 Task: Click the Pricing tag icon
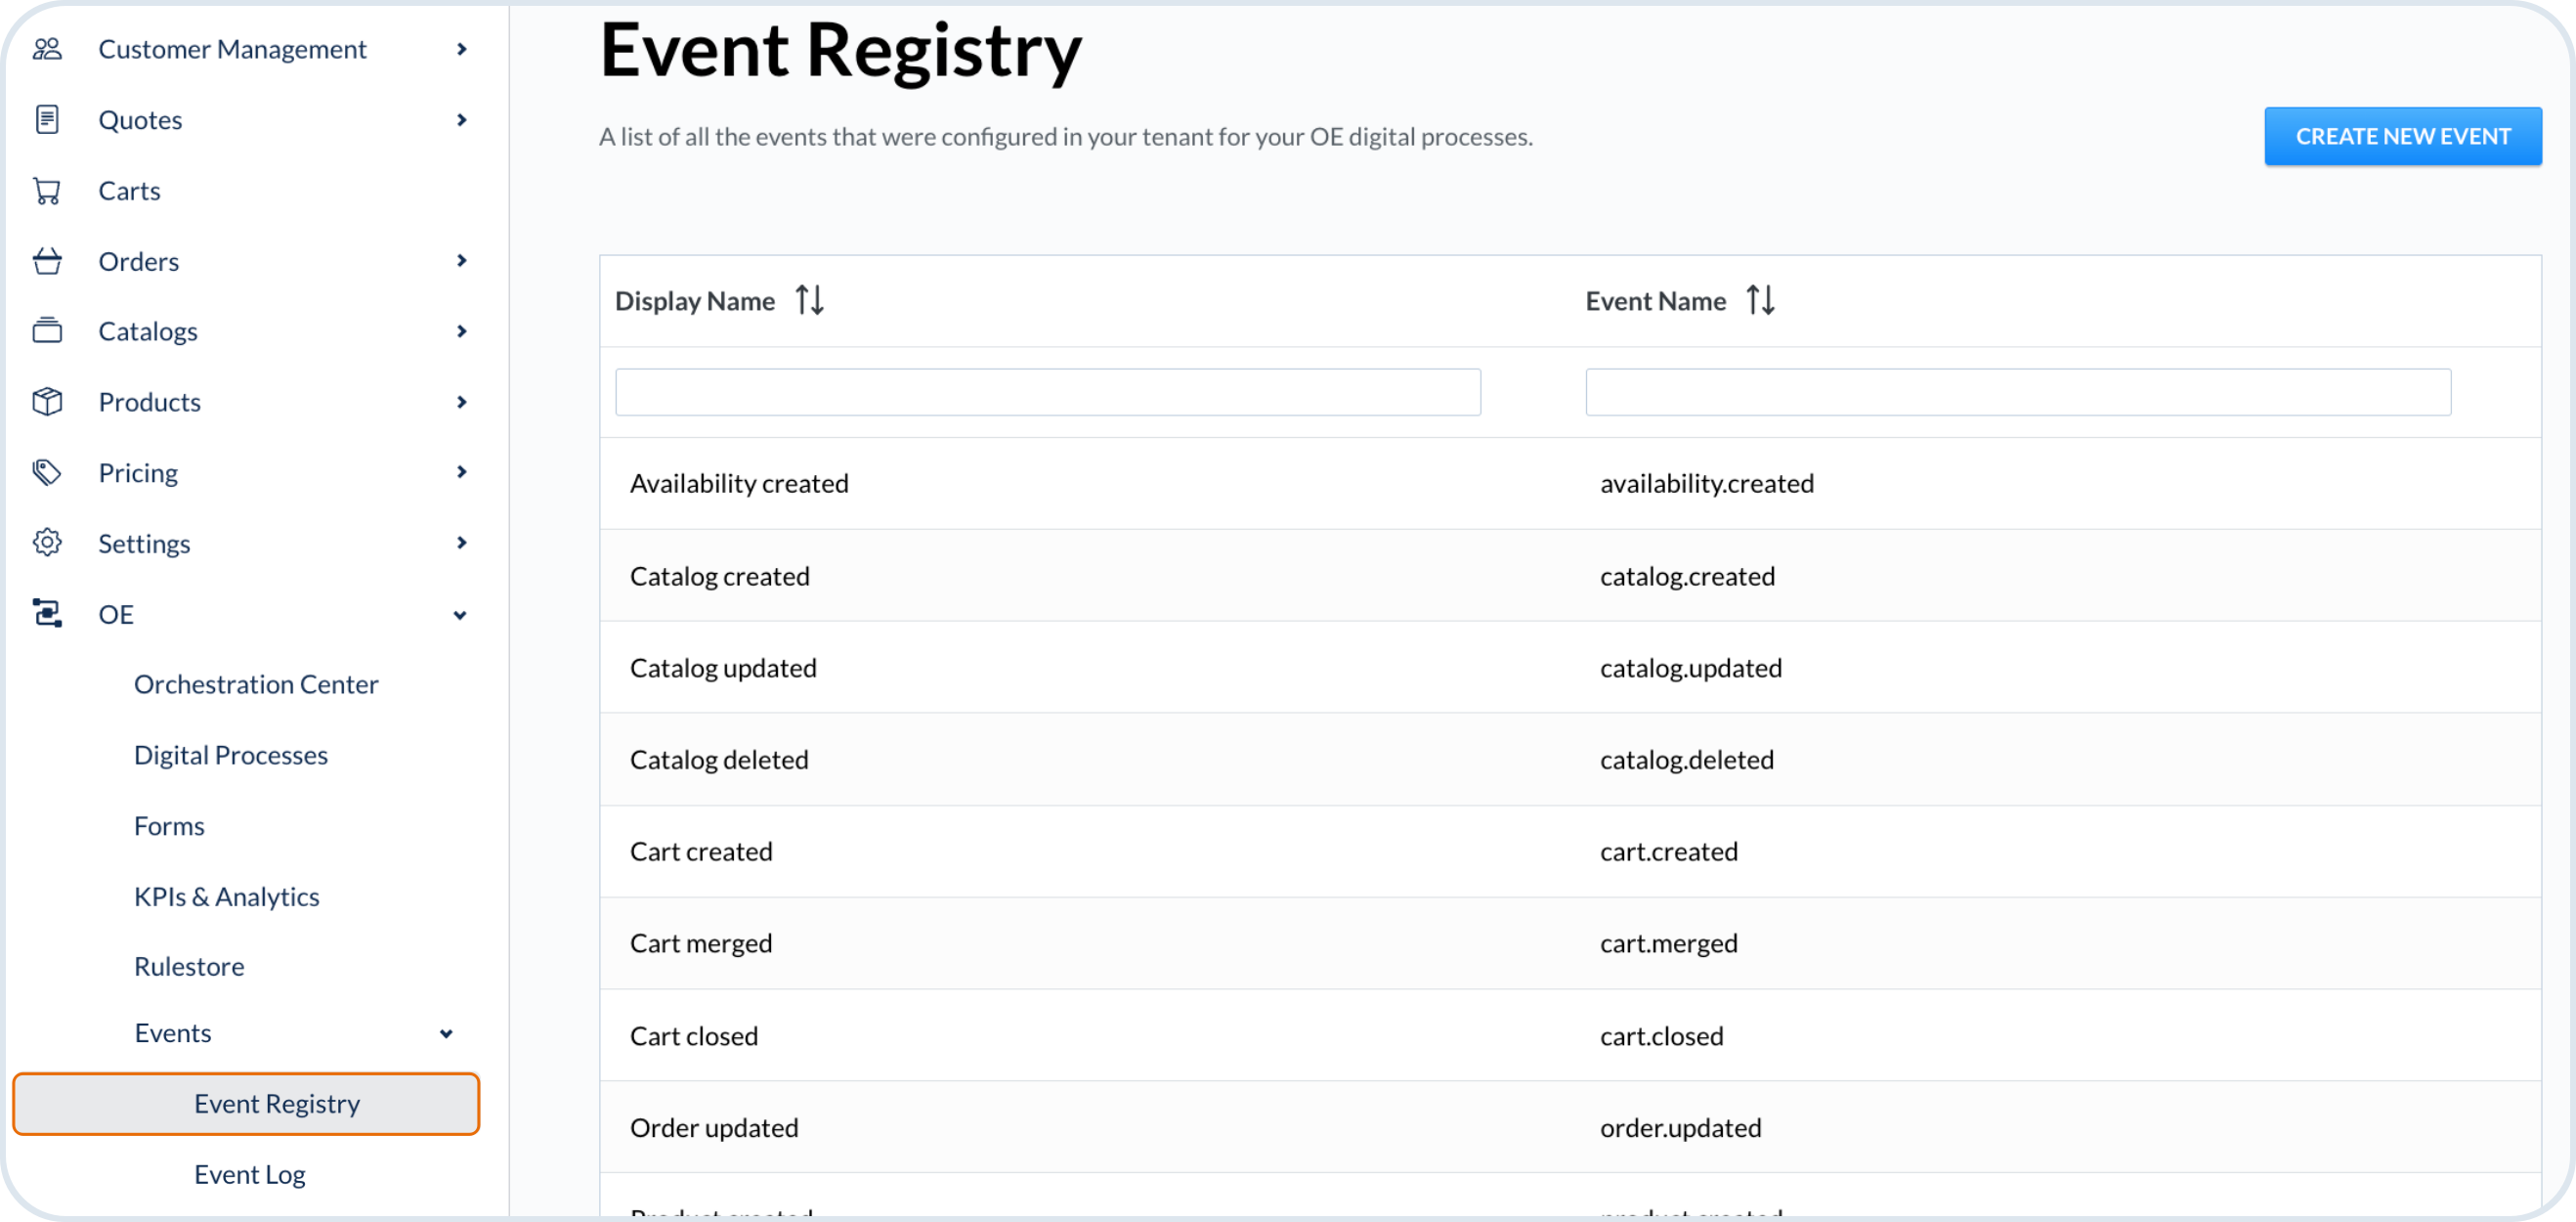coord(47,472)
